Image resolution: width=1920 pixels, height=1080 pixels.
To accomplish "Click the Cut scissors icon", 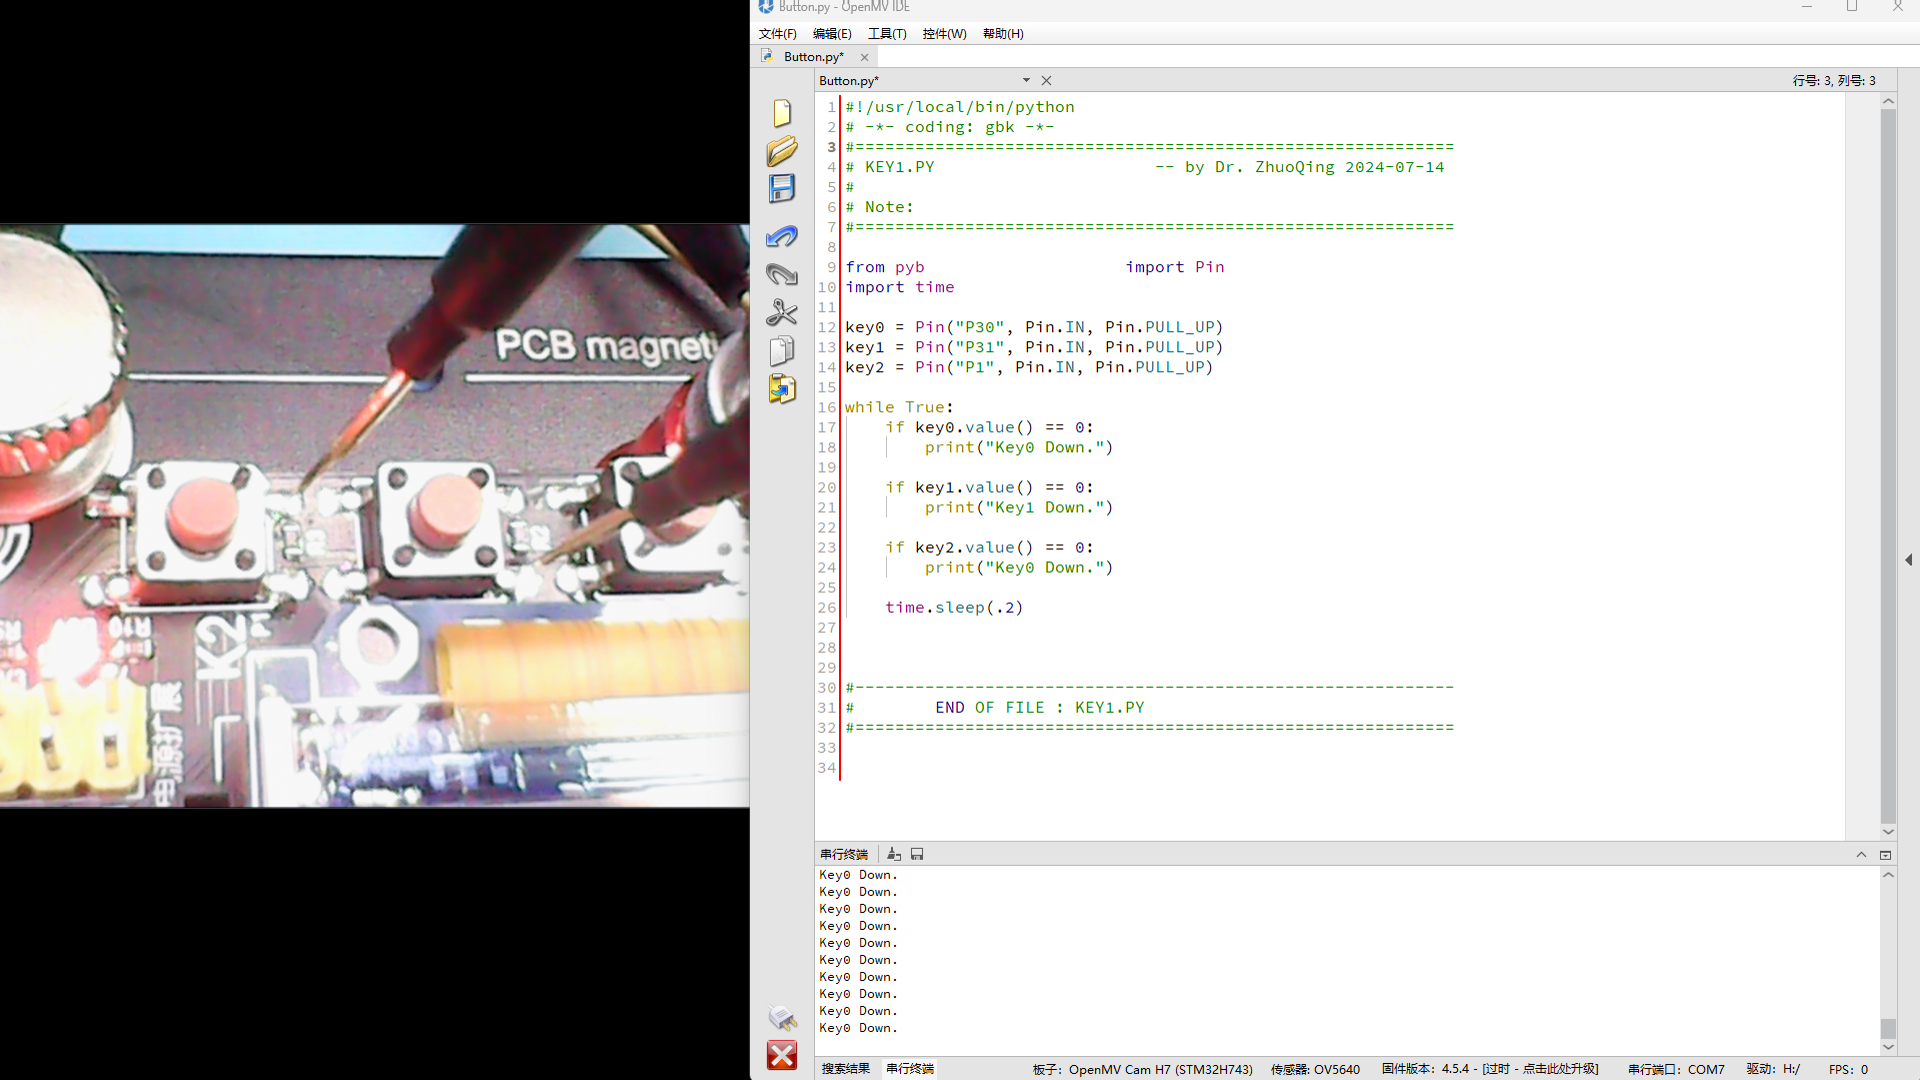I will (x=782, y=312).
